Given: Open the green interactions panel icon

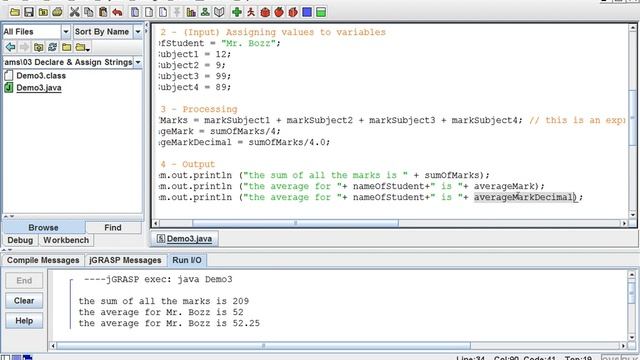Looking at the screenshot, I should coord(321,12).
